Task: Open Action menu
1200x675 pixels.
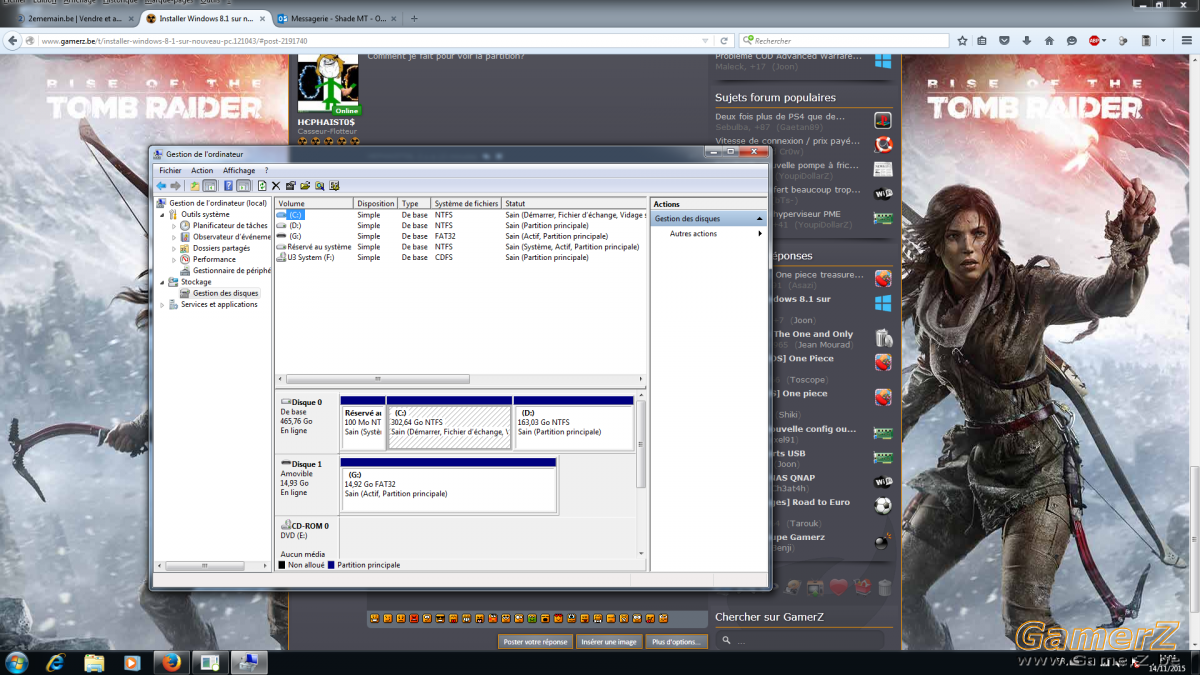Action: (202, 171)
